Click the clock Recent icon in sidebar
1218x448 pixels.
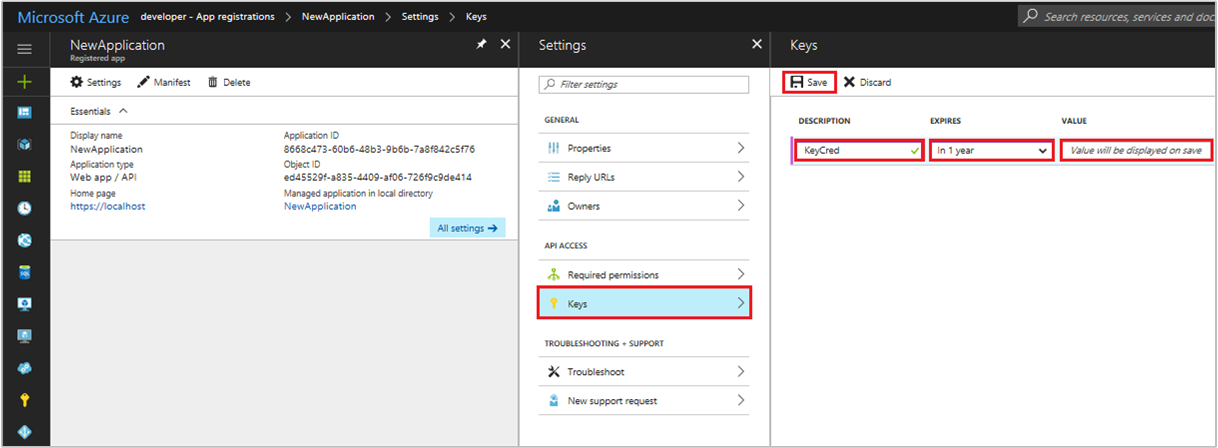coord(25,208)
